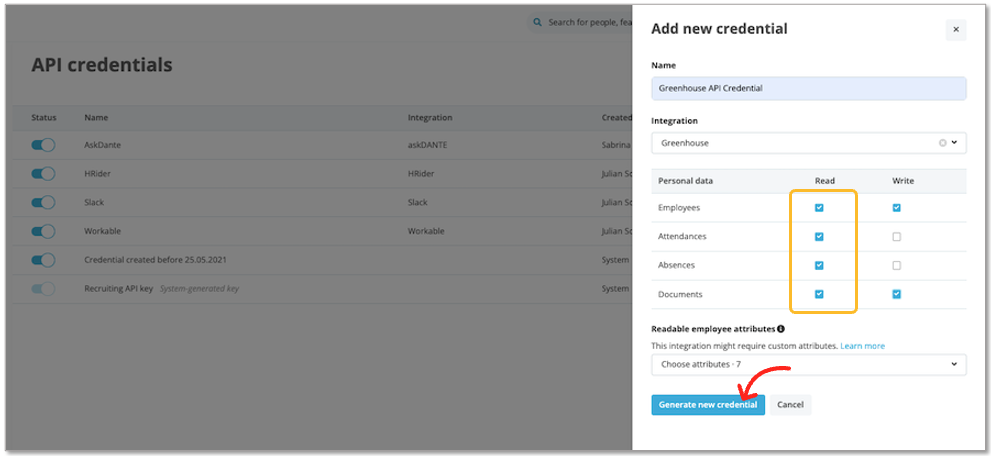Open the Integration dropdown showing Greenhouse
Screen dimensions: 991x456
point(808,143)
